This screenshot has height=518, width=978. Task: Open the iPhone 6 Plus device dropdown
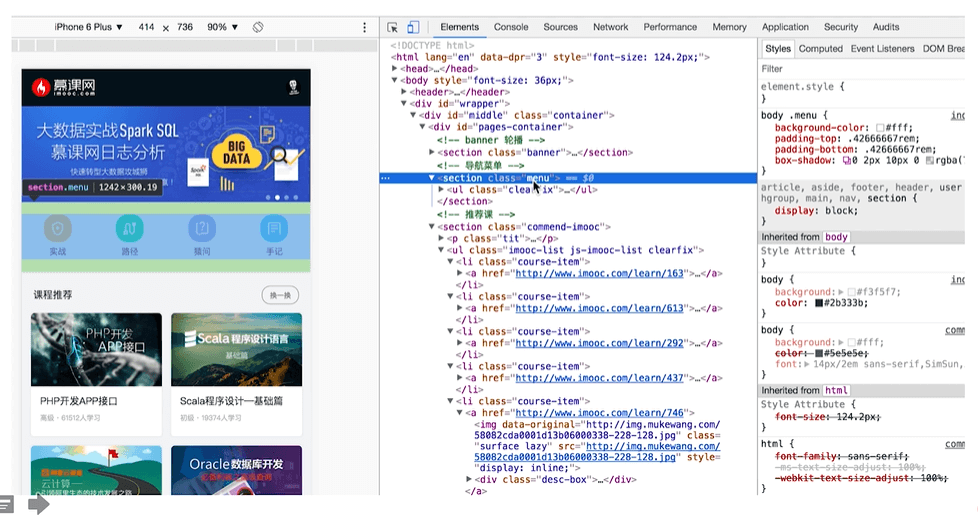pyautogui.click(x=88, y=27)
